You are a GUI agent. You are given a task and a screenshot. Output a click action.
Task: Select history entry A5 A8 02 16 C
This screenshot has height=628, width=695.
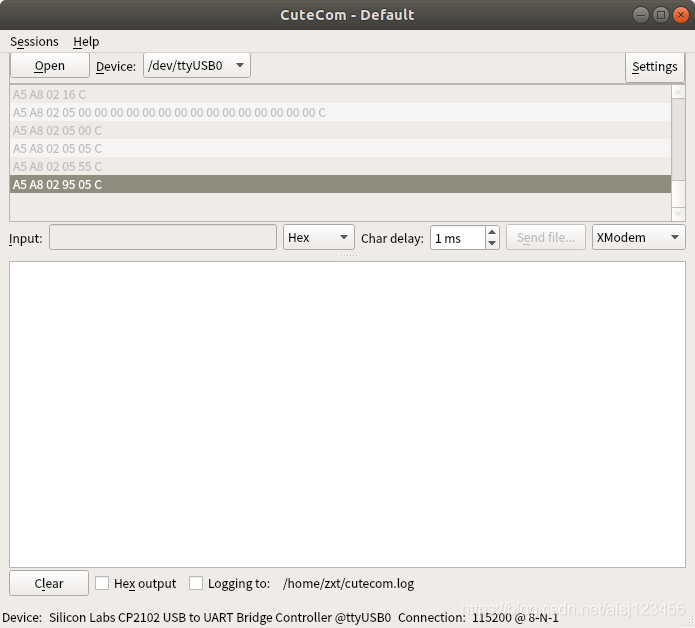340,94
